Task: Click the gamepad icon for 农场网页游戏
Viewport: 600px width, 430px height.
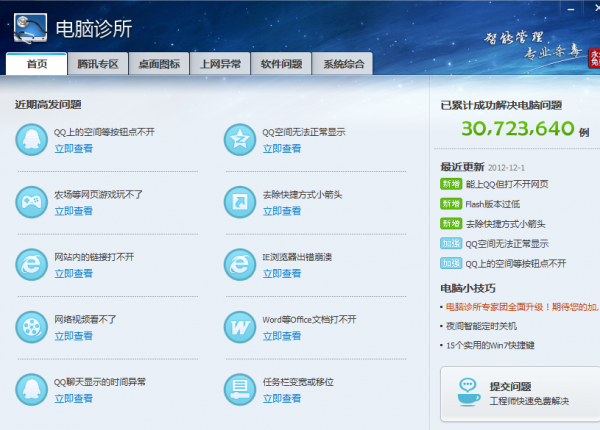Action: [32, 201]
